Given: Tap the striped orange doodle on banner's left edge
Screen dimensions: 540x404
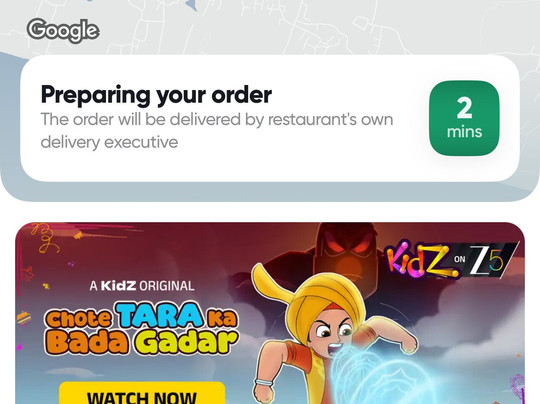Looking at the screenshot, I should (x=23, y=318).
